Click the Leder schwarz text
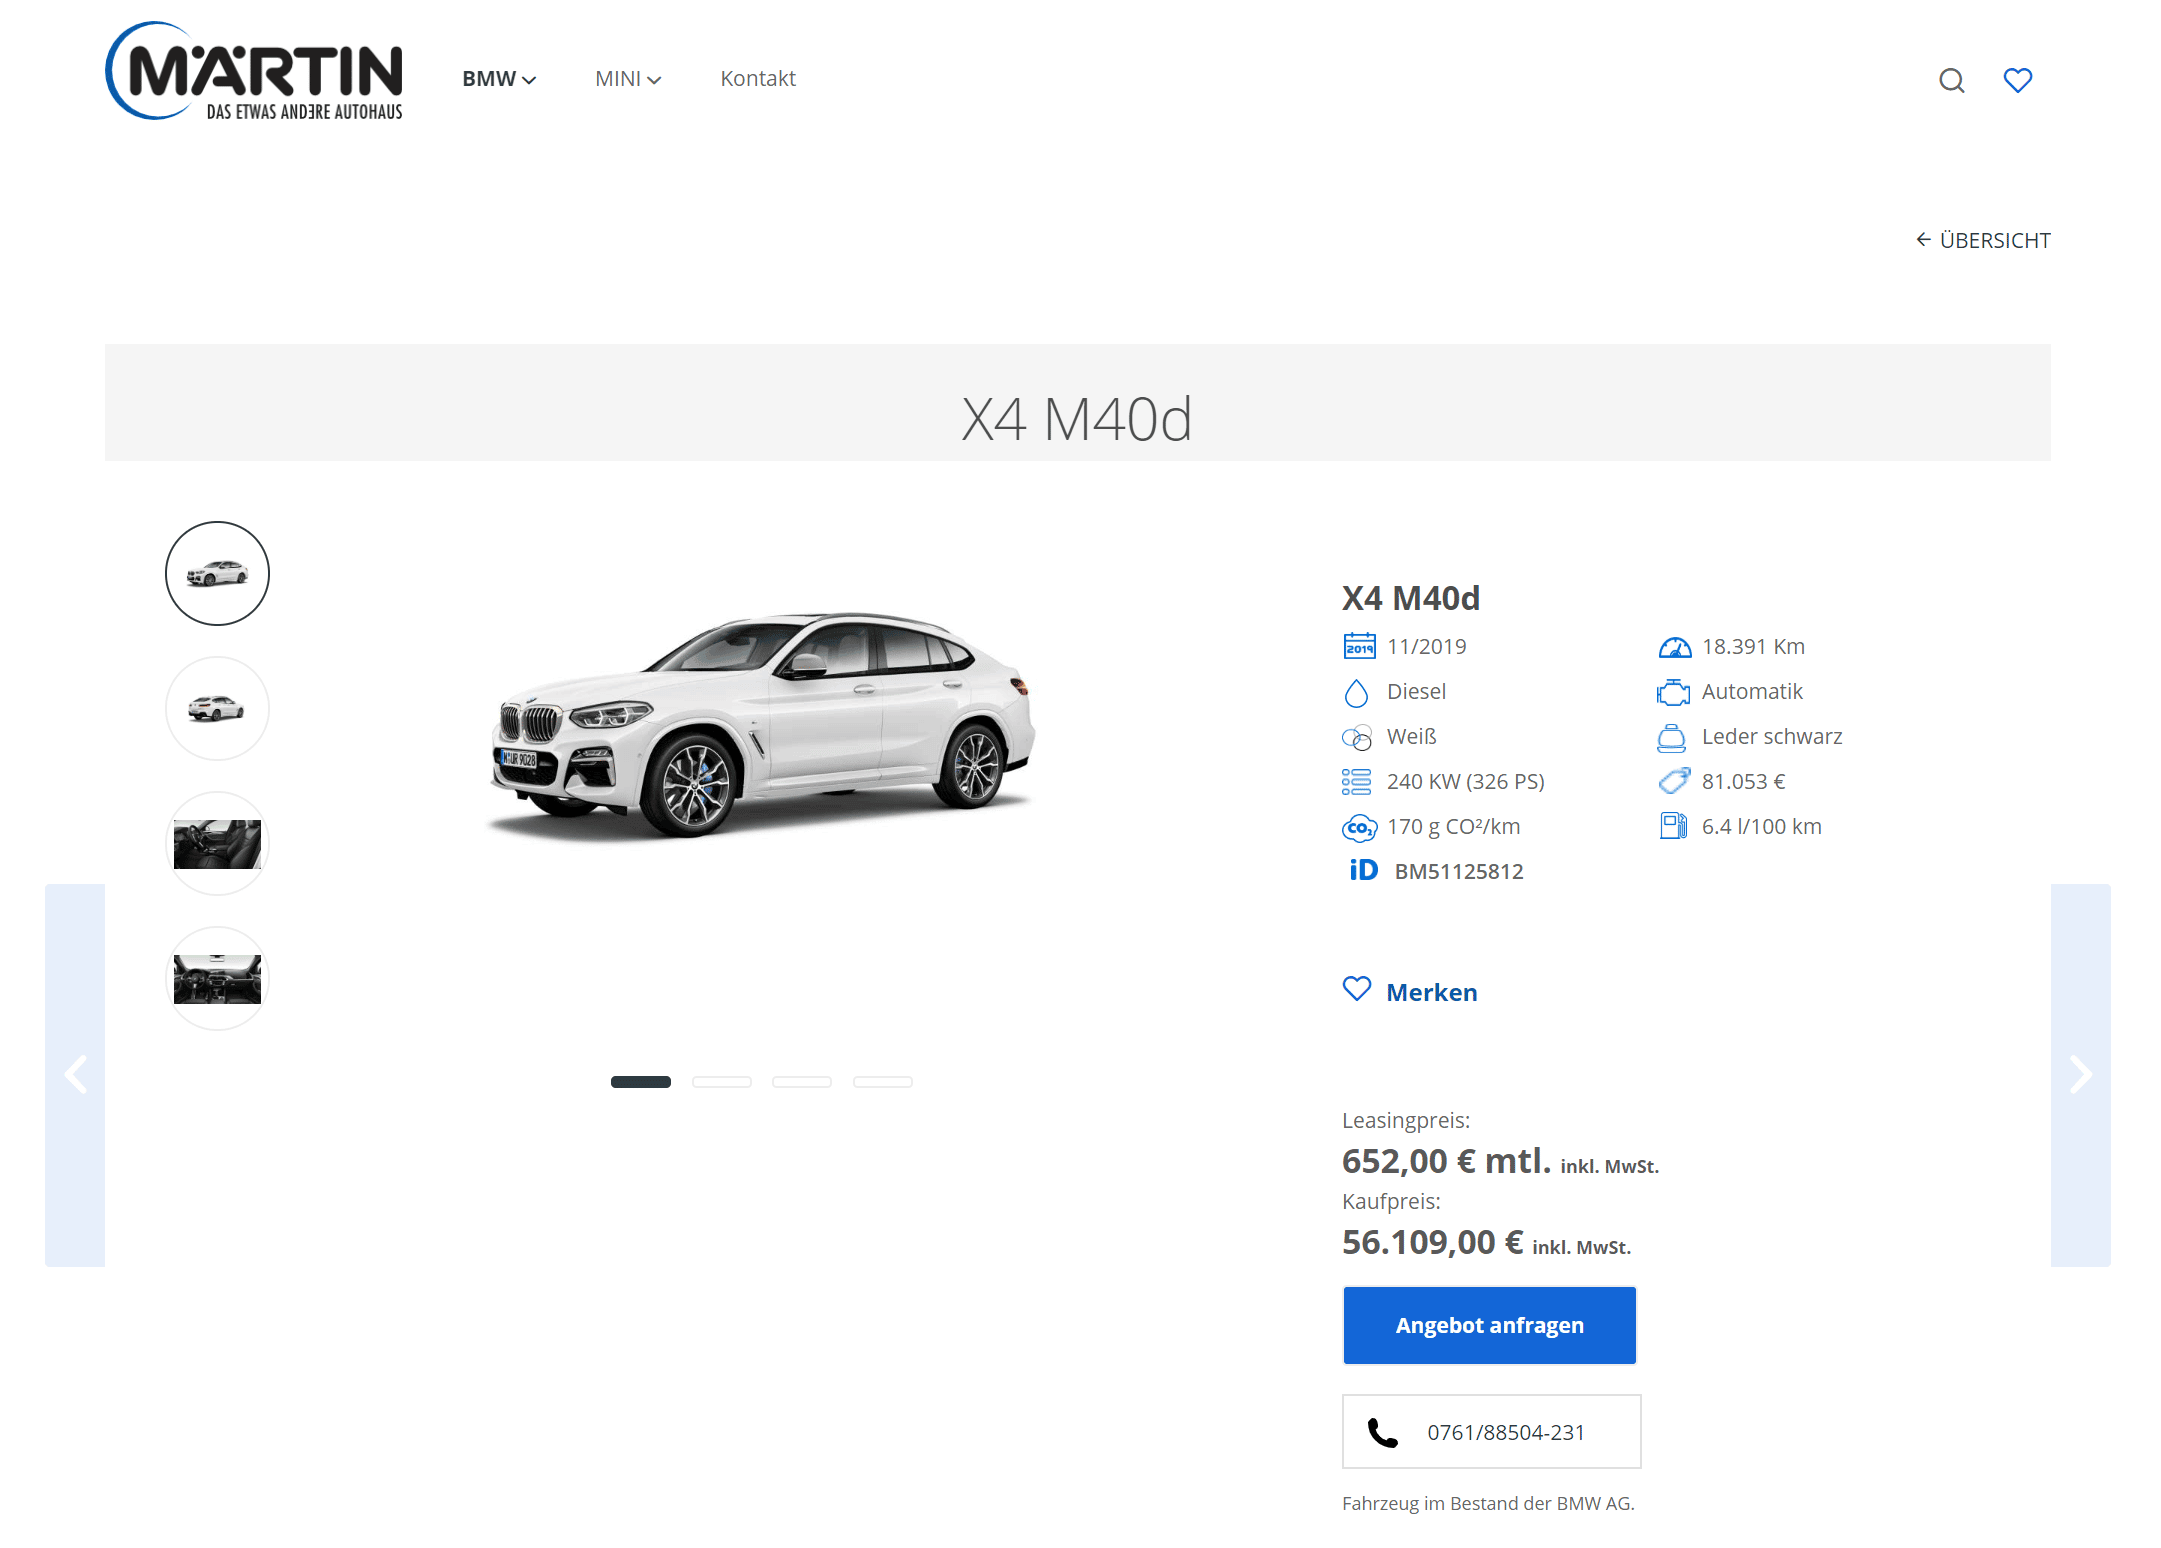Image resolution: width=2161 pixels, height=1548 pixels. click(1772, 736)
